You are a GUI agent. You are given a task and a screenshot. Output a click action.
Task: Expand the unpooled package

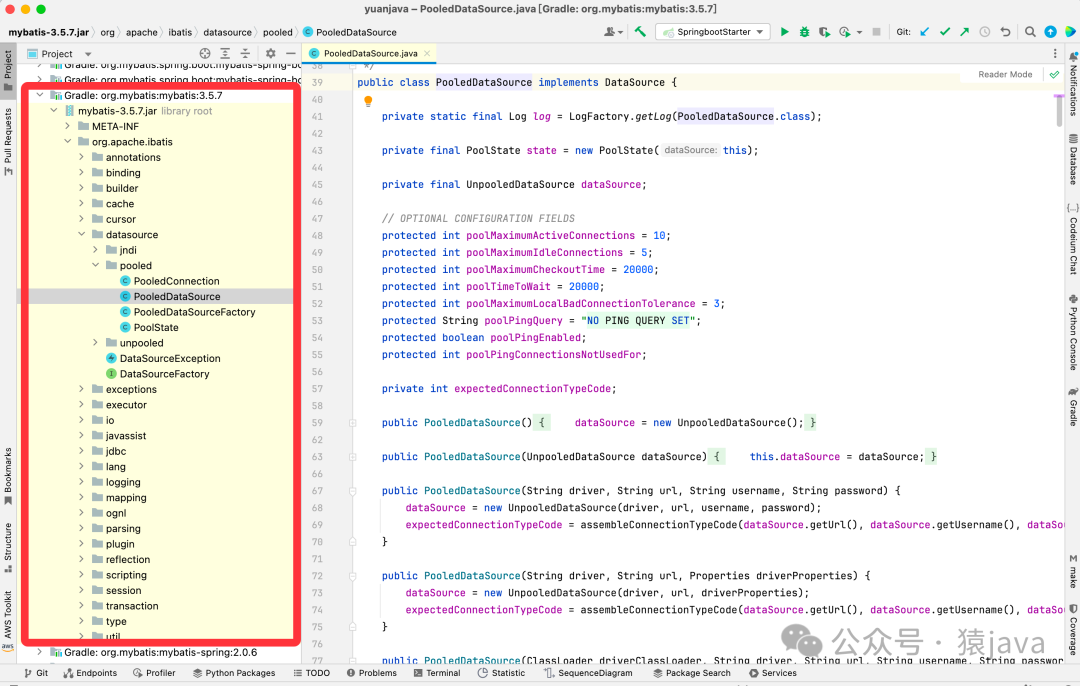[x=95, y=342]
